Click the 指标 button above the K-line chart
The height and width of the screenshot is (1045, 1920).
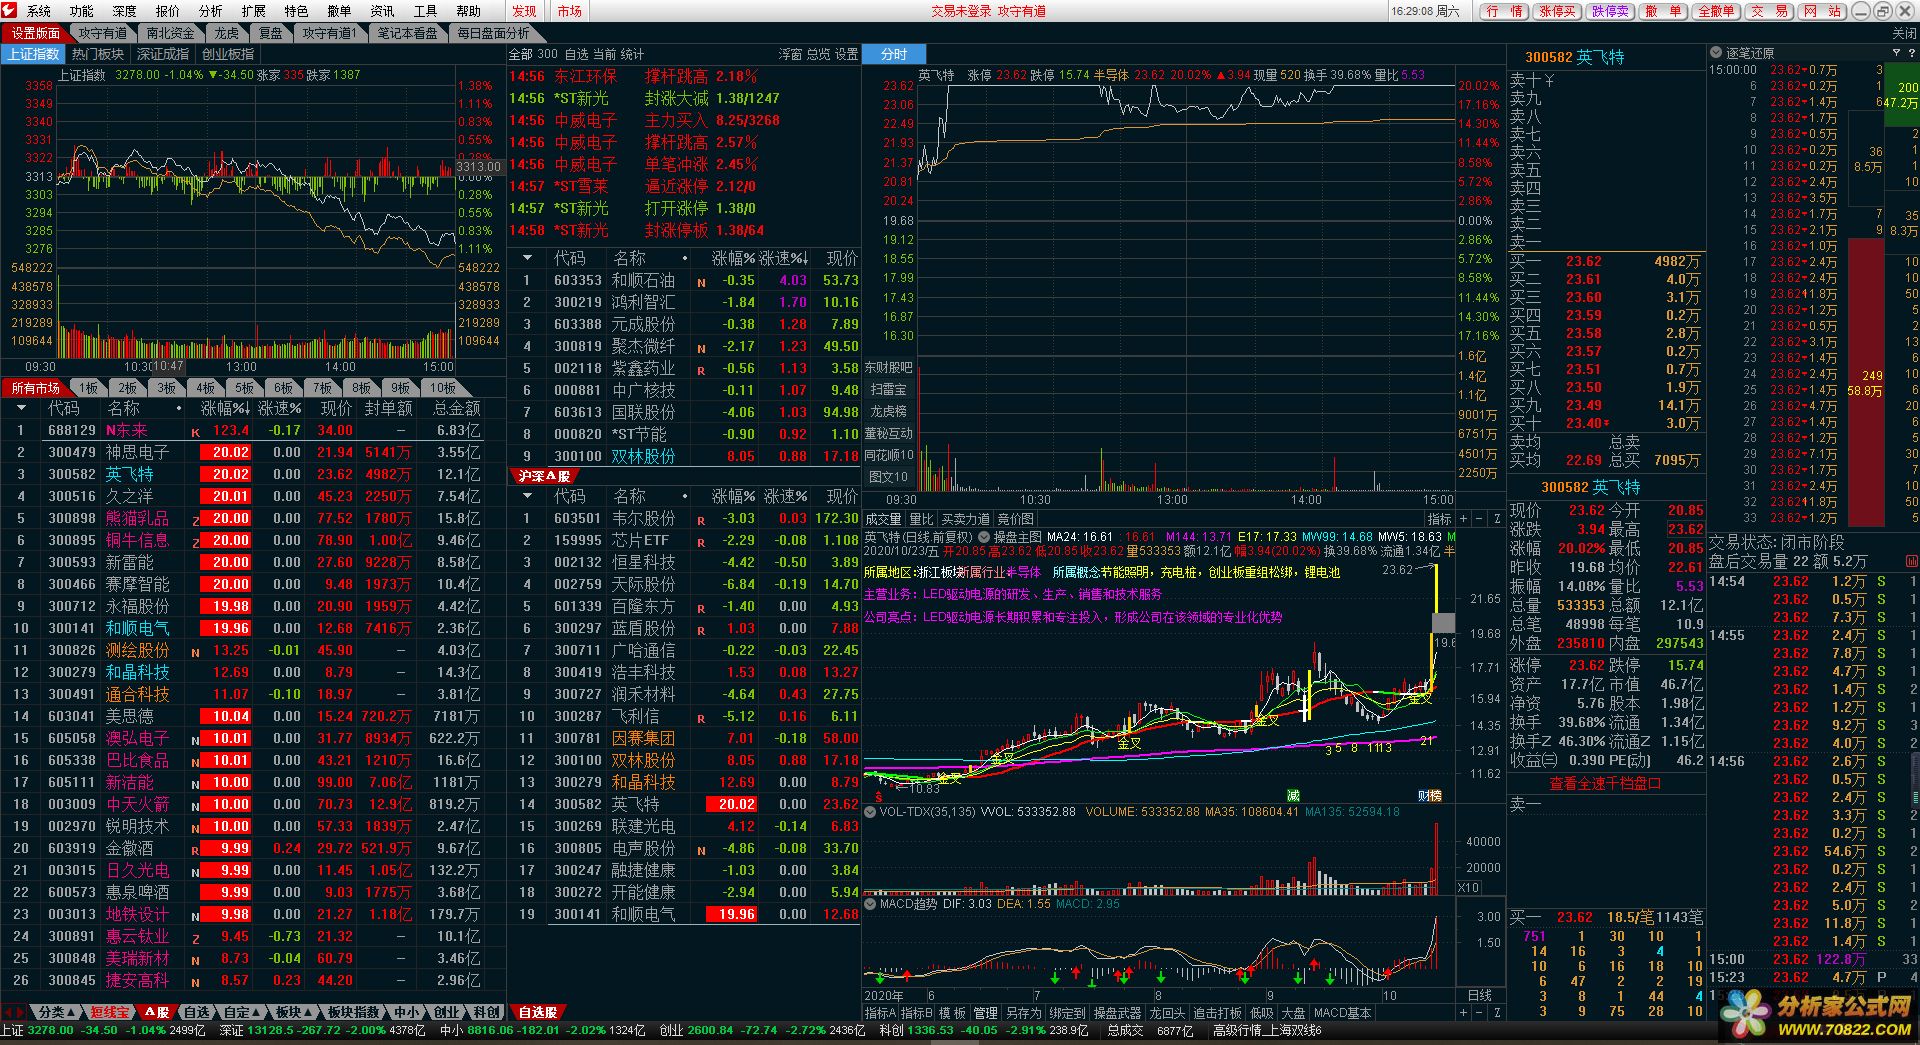coord(1439,519)
